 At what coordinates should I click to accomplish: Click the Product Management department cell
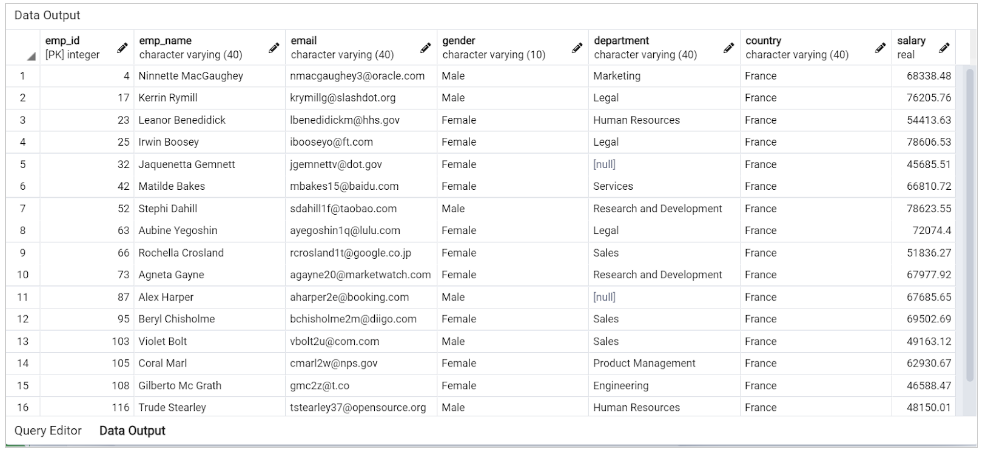pos(665,363)
